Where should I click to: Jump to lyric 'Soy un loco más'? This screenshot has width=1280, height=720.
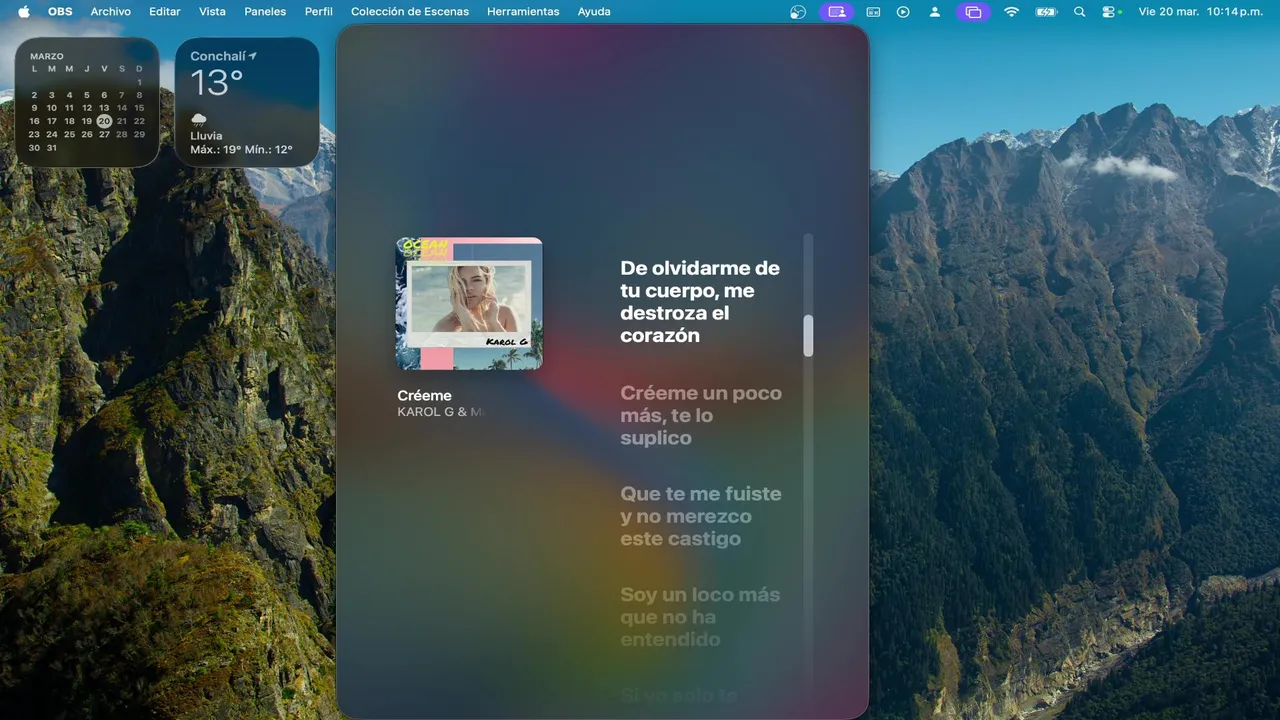coord(699,617)
